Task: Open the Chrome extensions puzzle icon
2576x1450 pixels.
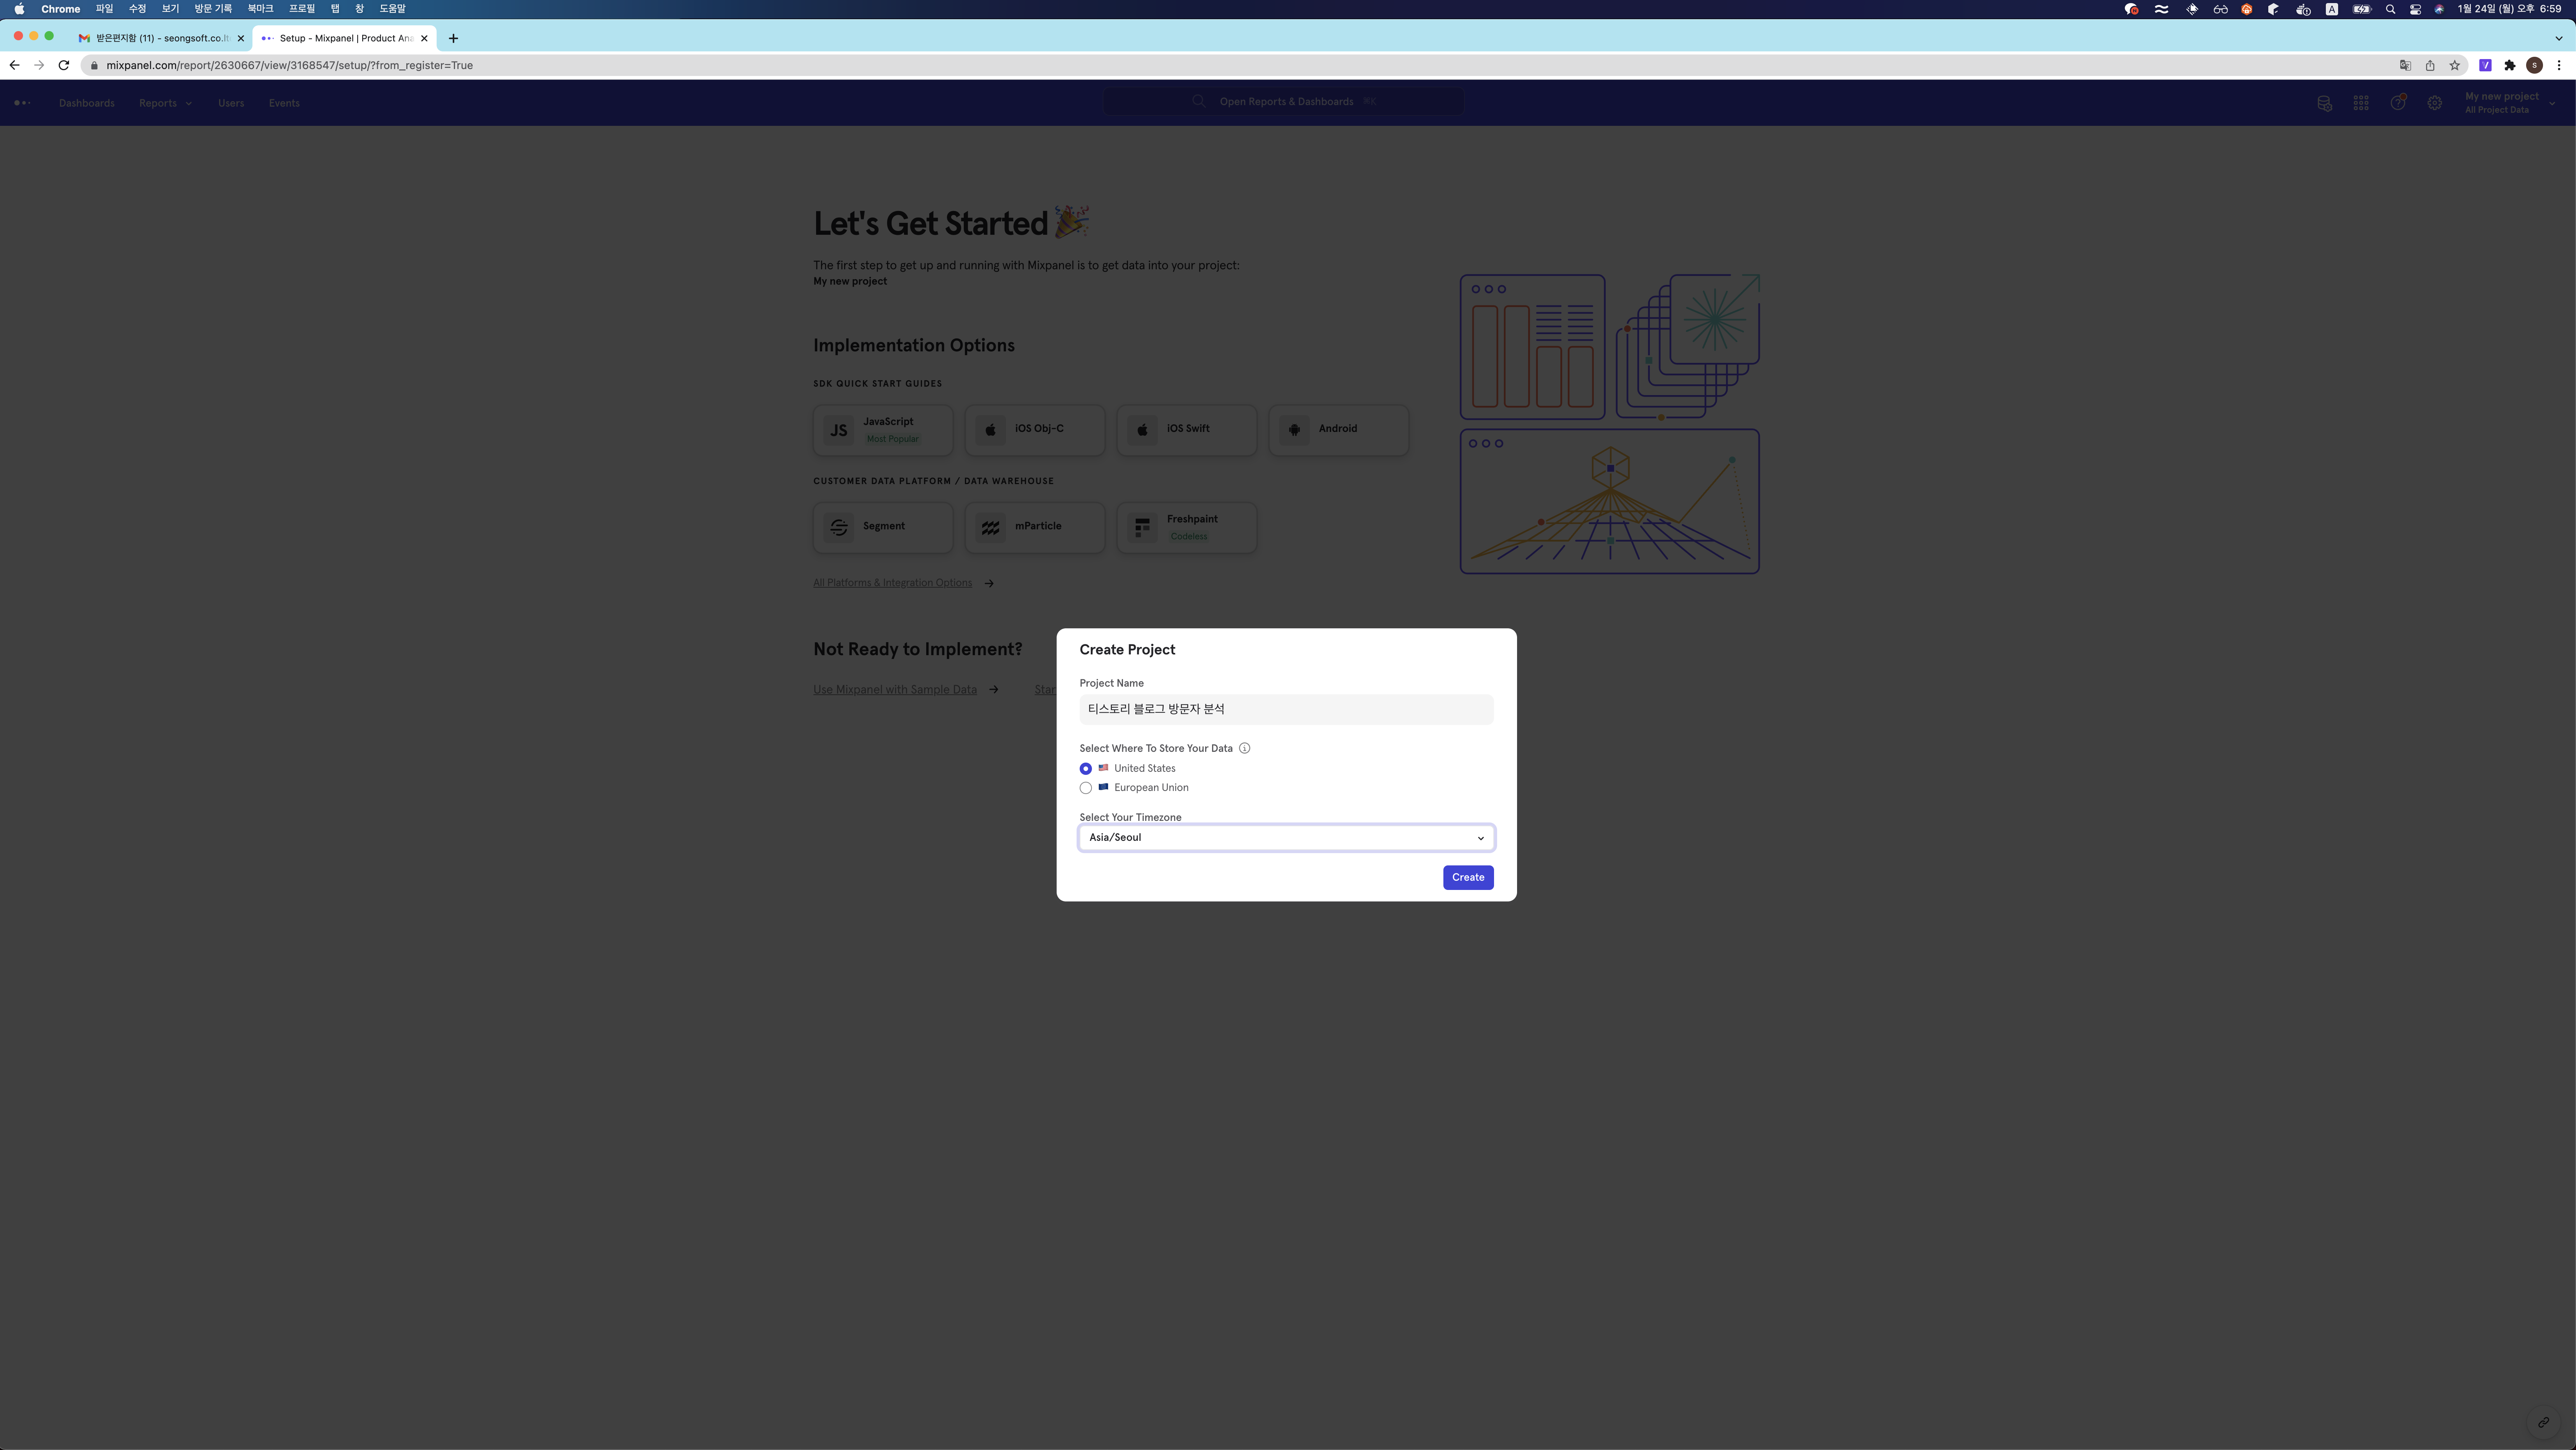Action: pos(2510,65)
